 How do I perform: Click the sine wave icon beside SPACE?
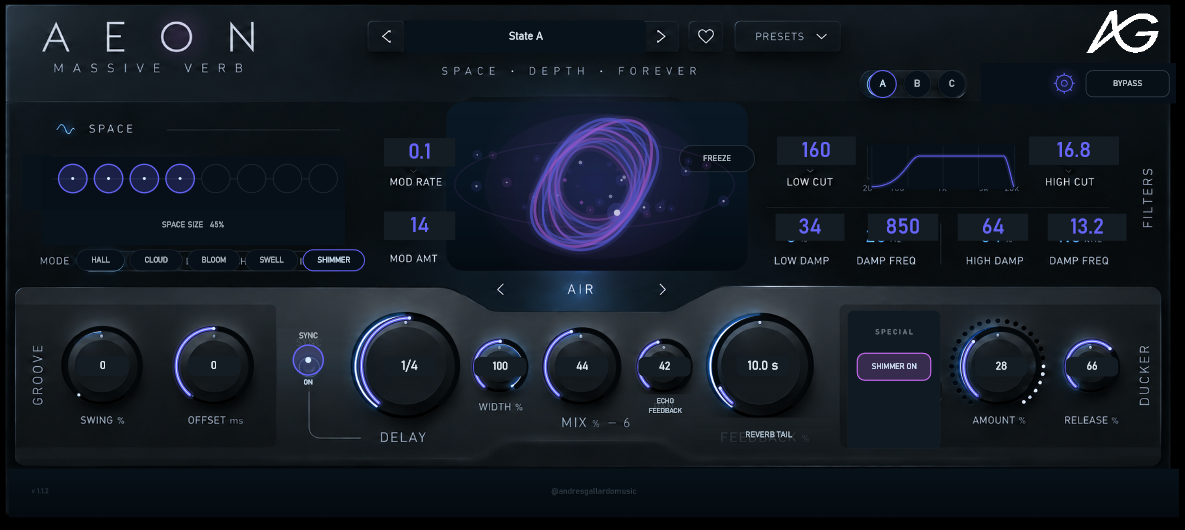66,129
